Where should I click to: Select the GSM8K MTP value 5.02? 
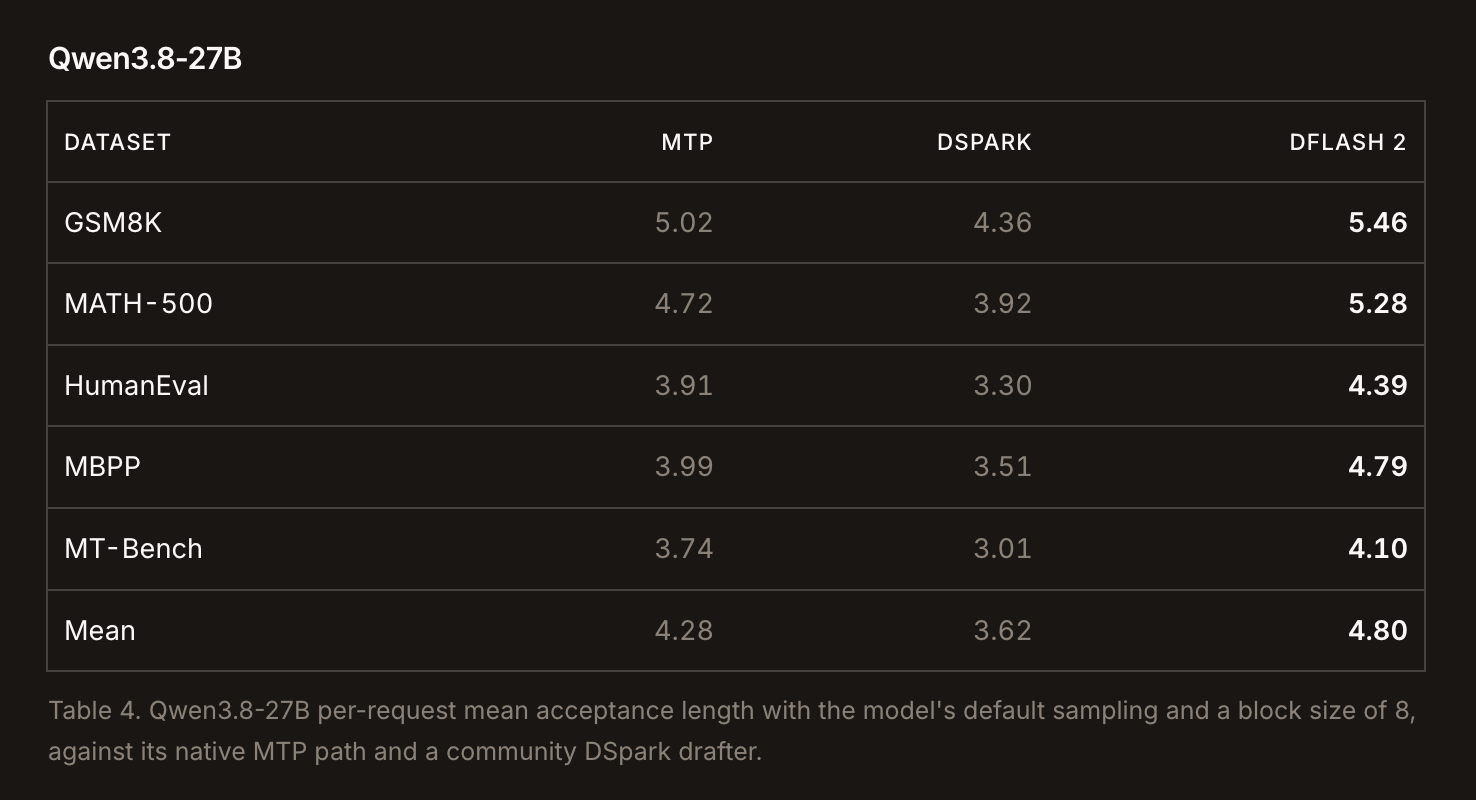[x=684, y=223]
